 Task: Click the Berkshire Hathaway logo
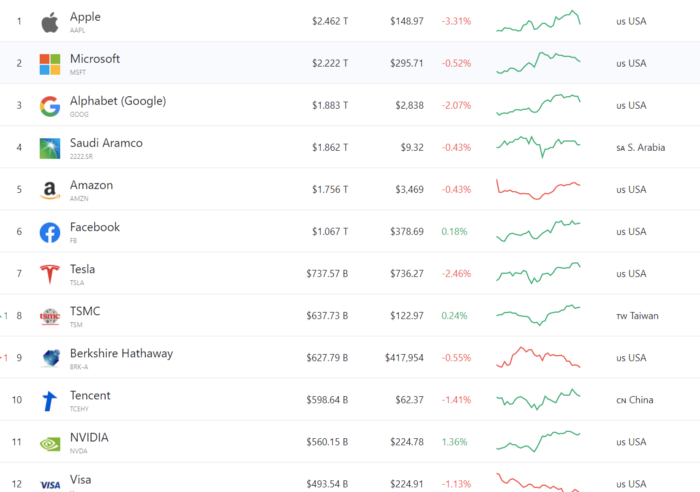50,358
